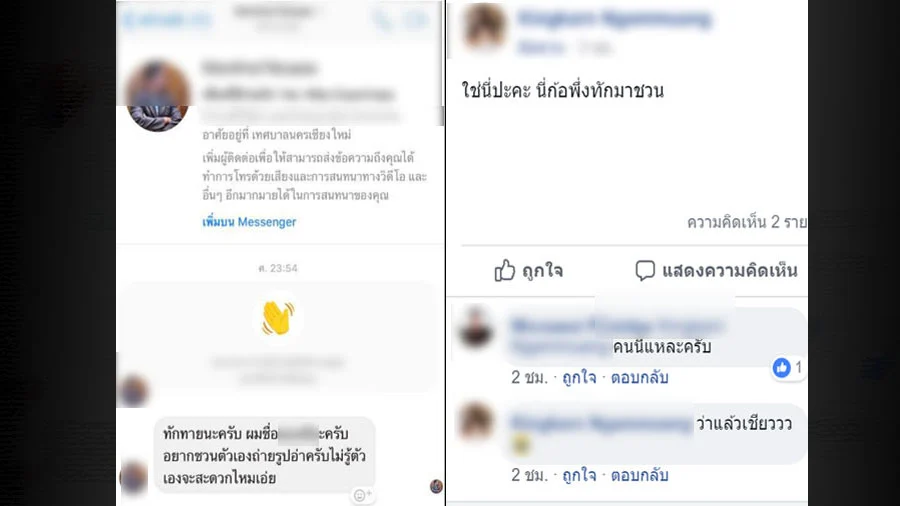The width and height of the screenshot is (900, 506).
Task: Click ถูกใจ under the ว่าแล้วเชียววว comment
Action: coord(579,475)
